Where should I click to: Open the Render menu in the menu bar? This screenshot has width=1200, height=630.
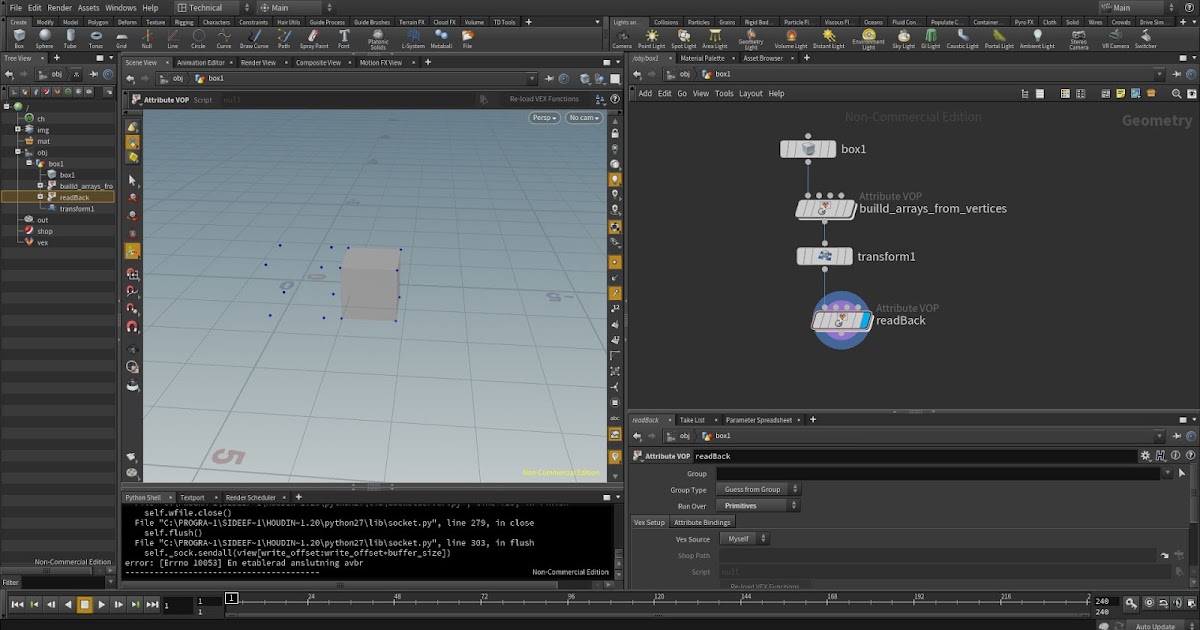coord(59,6)
